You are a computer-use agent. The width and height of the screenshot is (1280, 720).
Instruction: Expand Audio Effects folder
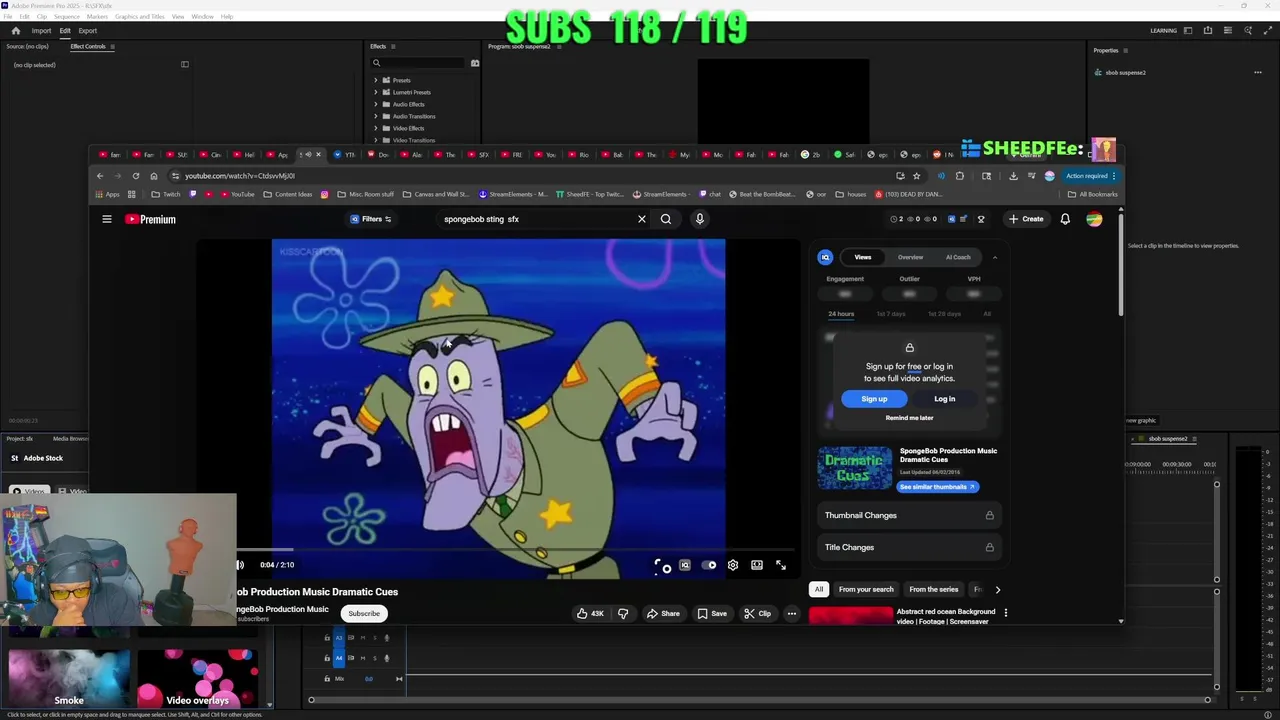[x=376, y=104]
